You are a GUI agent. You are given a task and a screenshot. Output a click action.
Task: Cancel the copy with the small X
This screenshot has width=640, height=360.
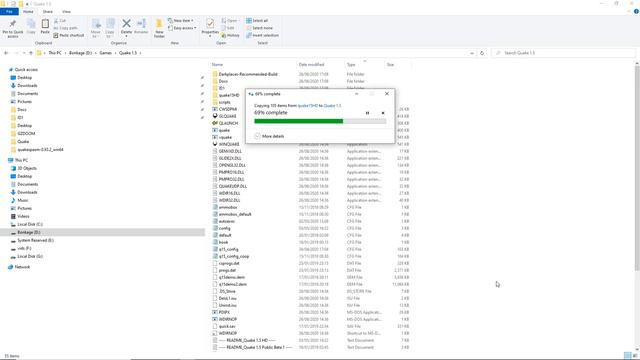[383, 113]
